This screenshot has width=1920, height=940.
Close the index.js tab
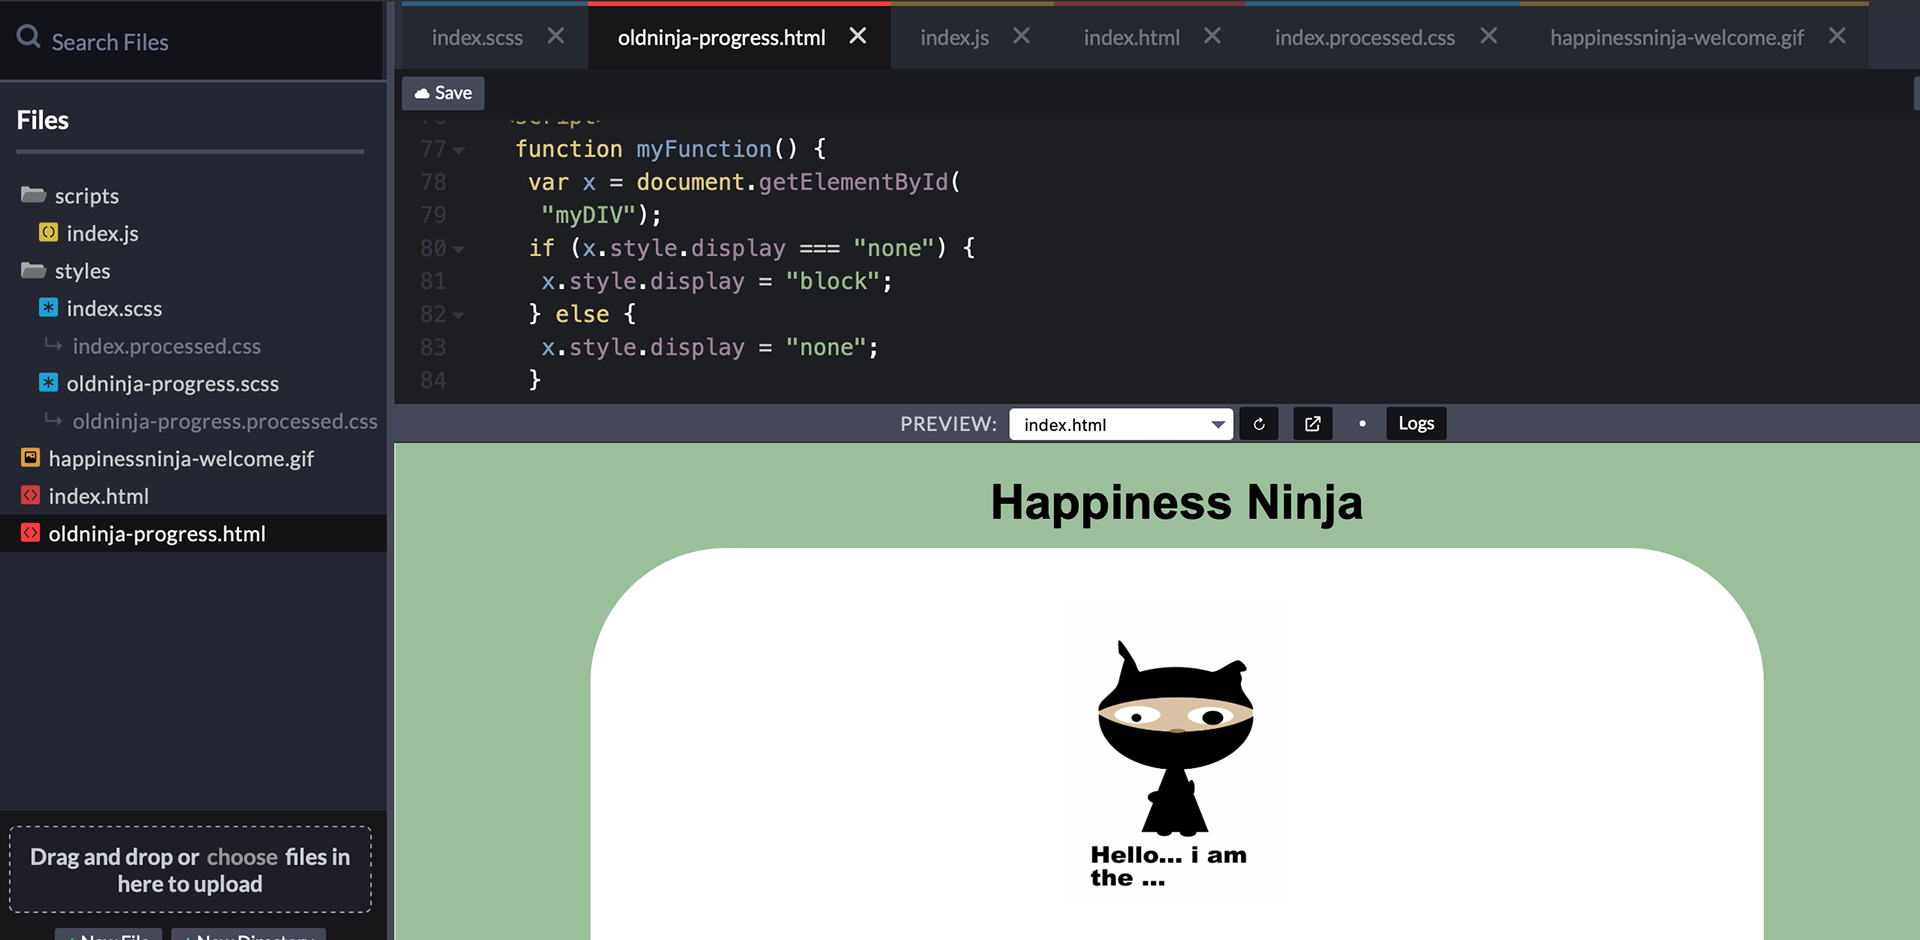[1021, 36]
